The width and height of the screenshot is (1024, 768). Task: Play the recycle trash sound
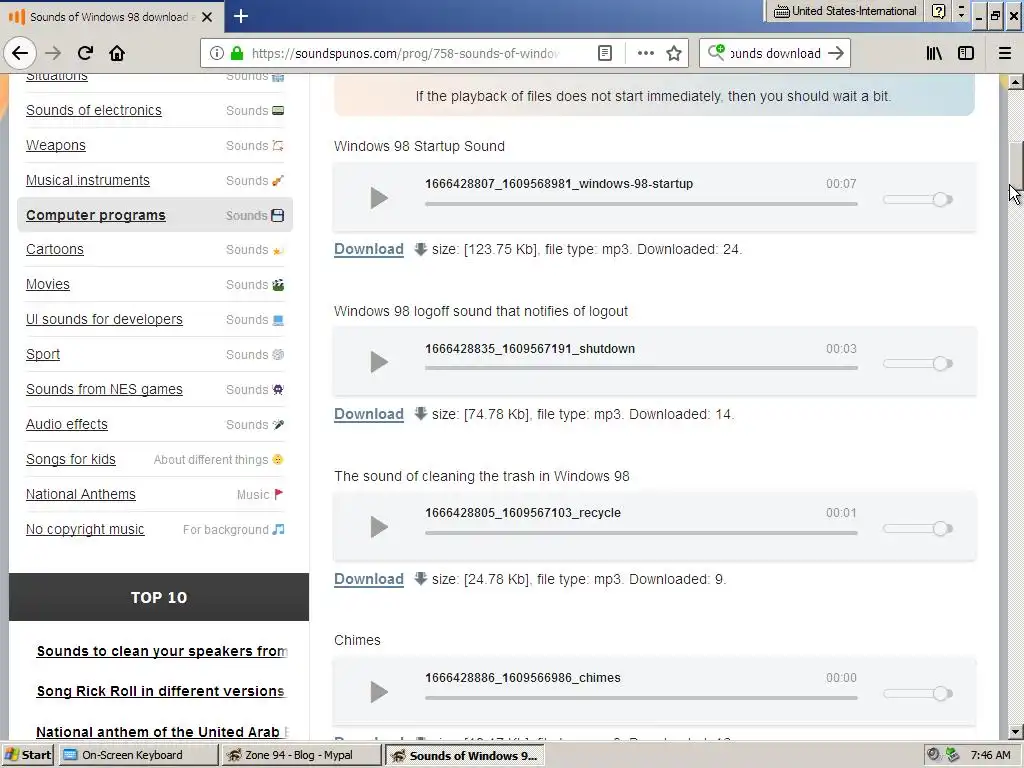pyautogui.click(x=379, y=527)
